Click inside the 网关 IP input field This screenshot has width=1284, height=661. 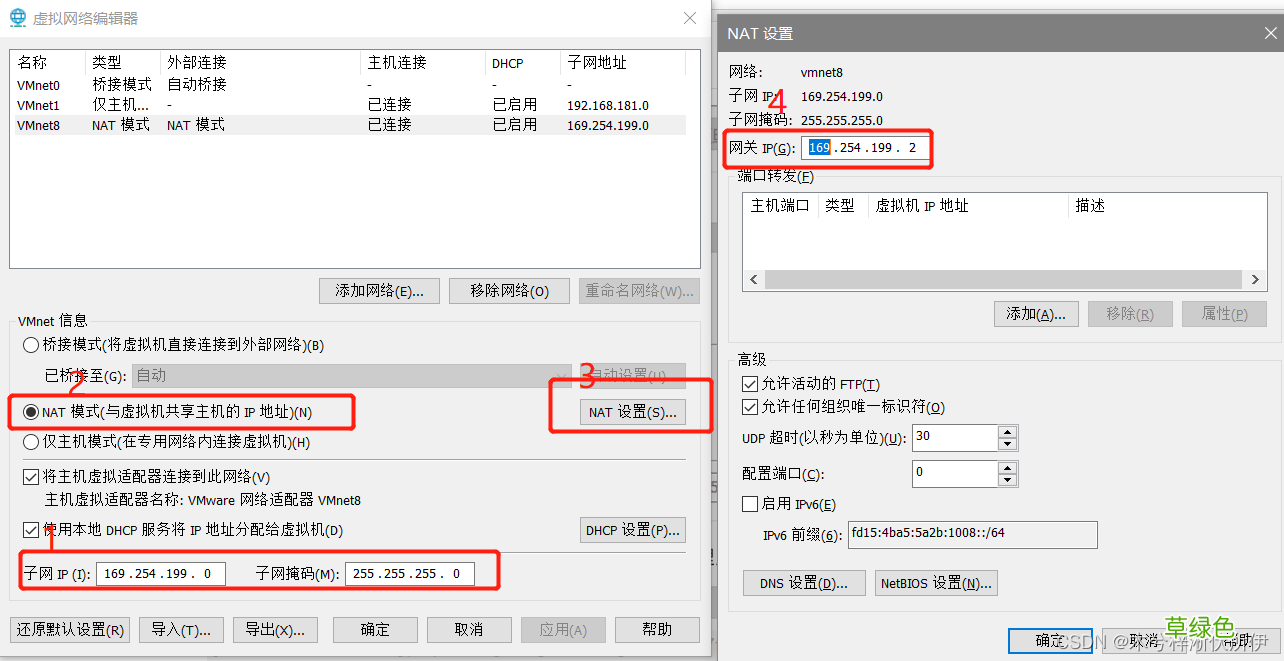click(880, 148)
